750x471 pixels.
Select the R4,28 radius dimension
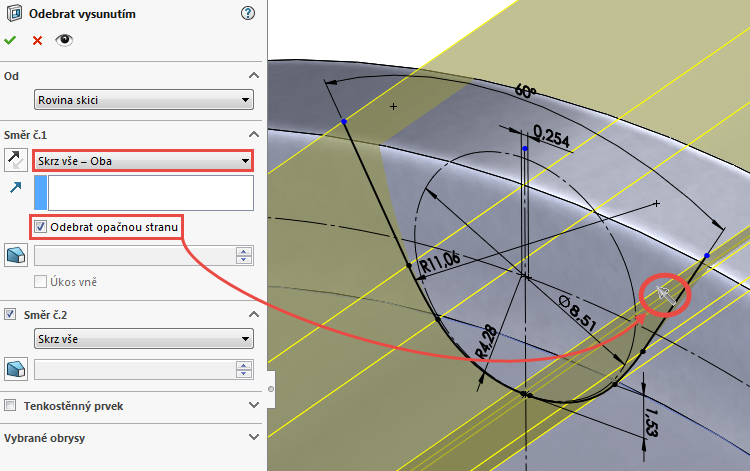pos(486,341)
